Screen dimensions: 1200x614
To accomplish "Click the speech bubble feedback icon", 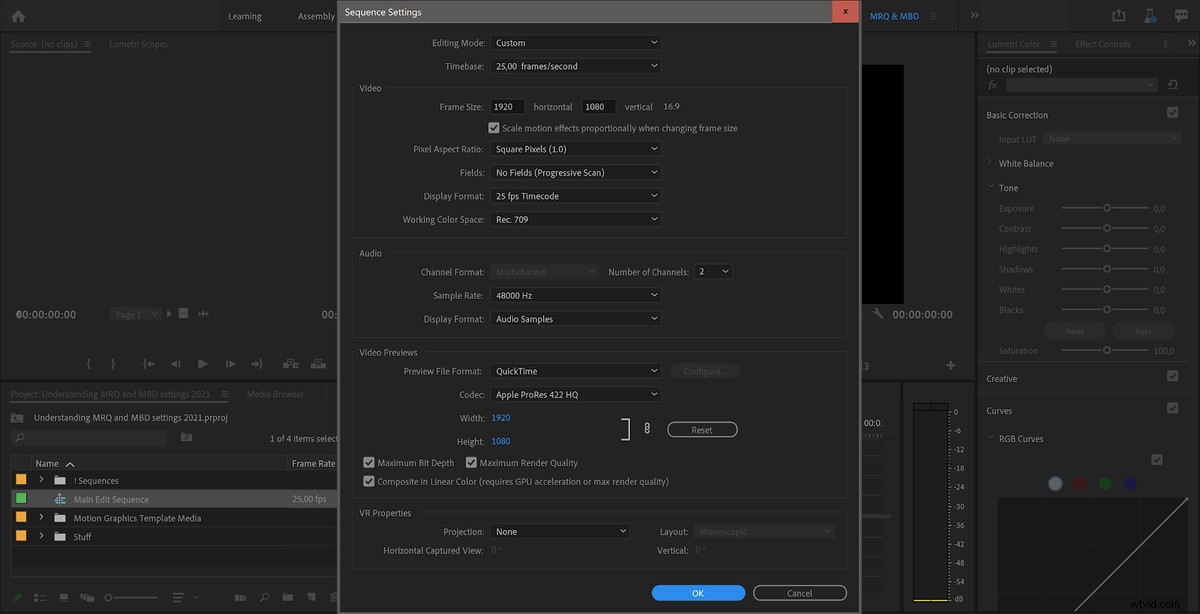I will (1180, 15).
